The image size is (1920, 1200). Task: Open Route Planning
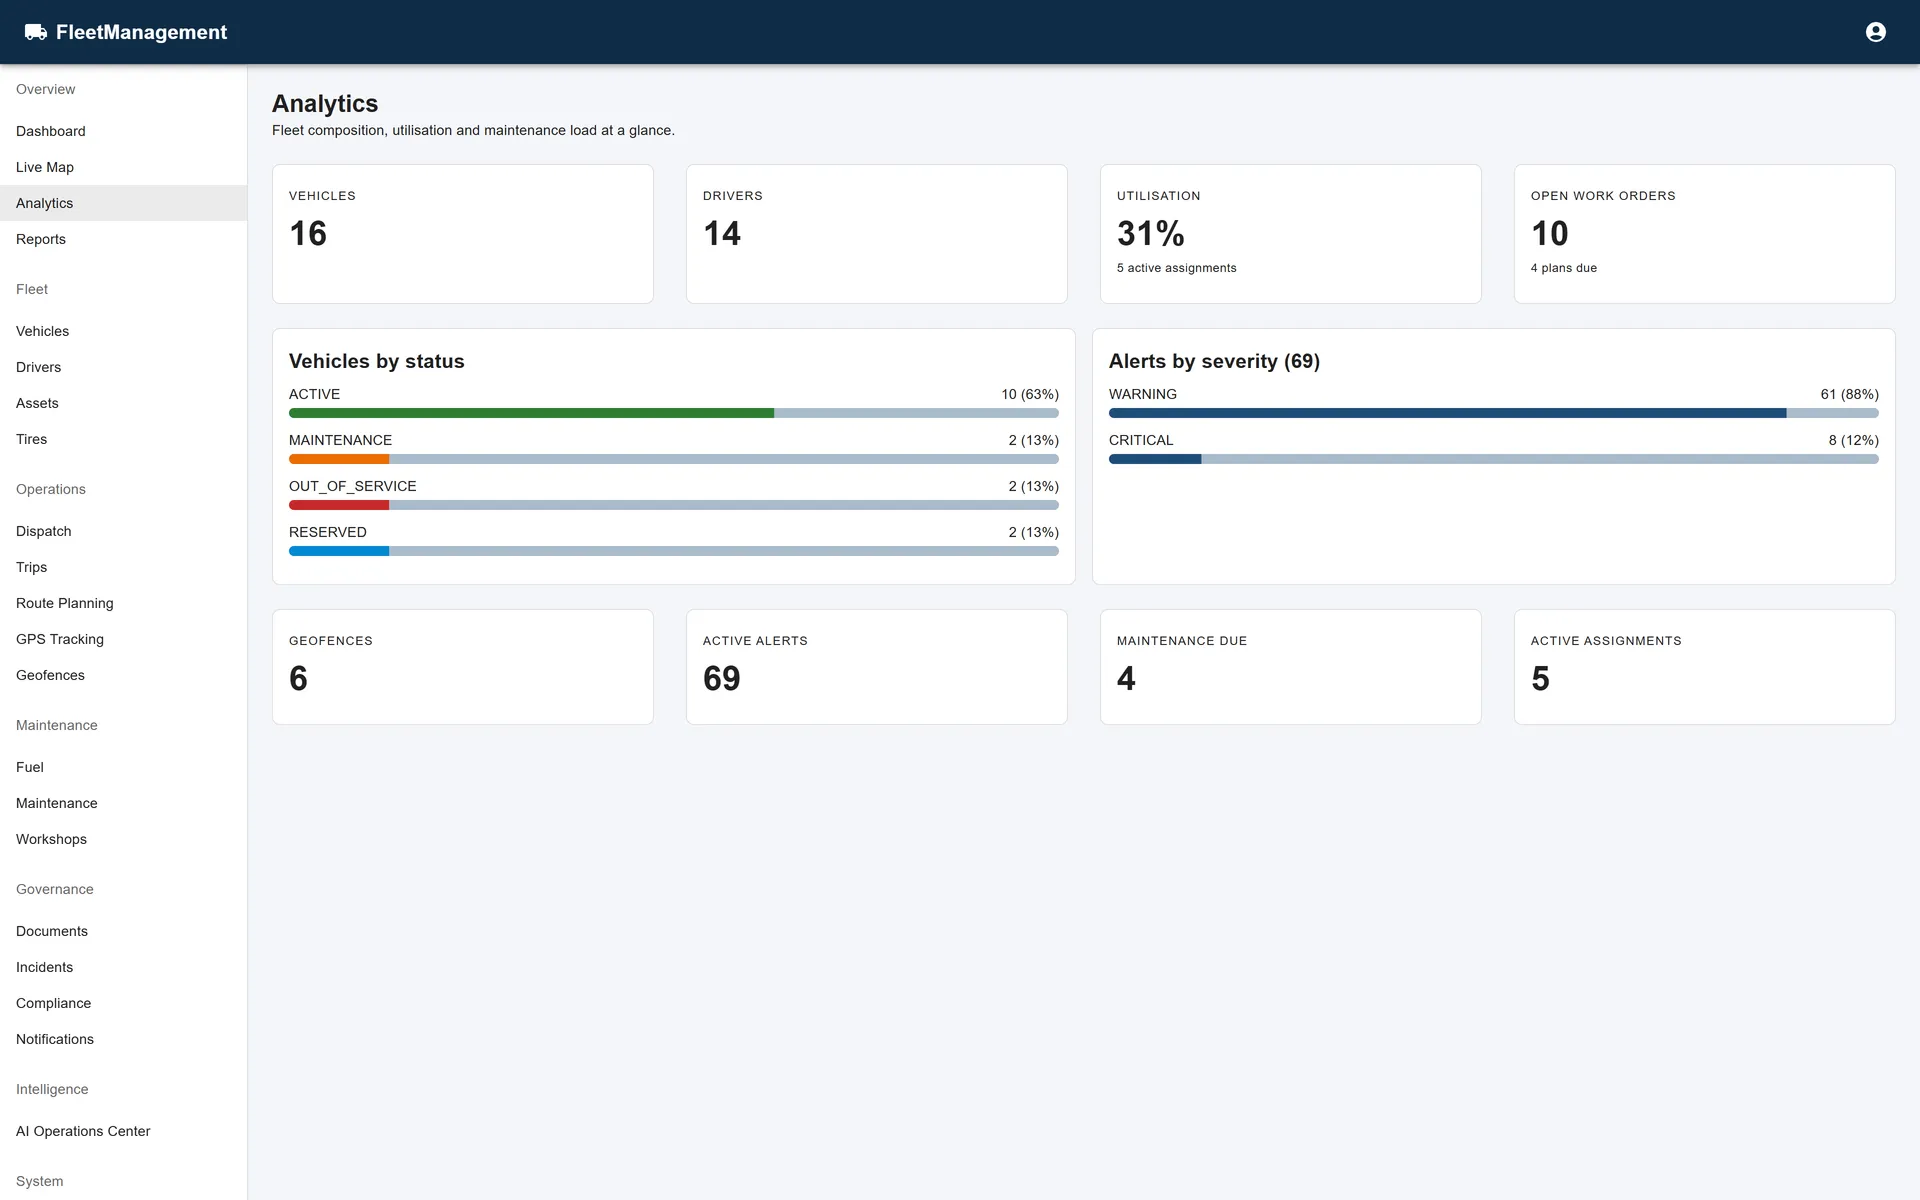(x=123, y=603)
